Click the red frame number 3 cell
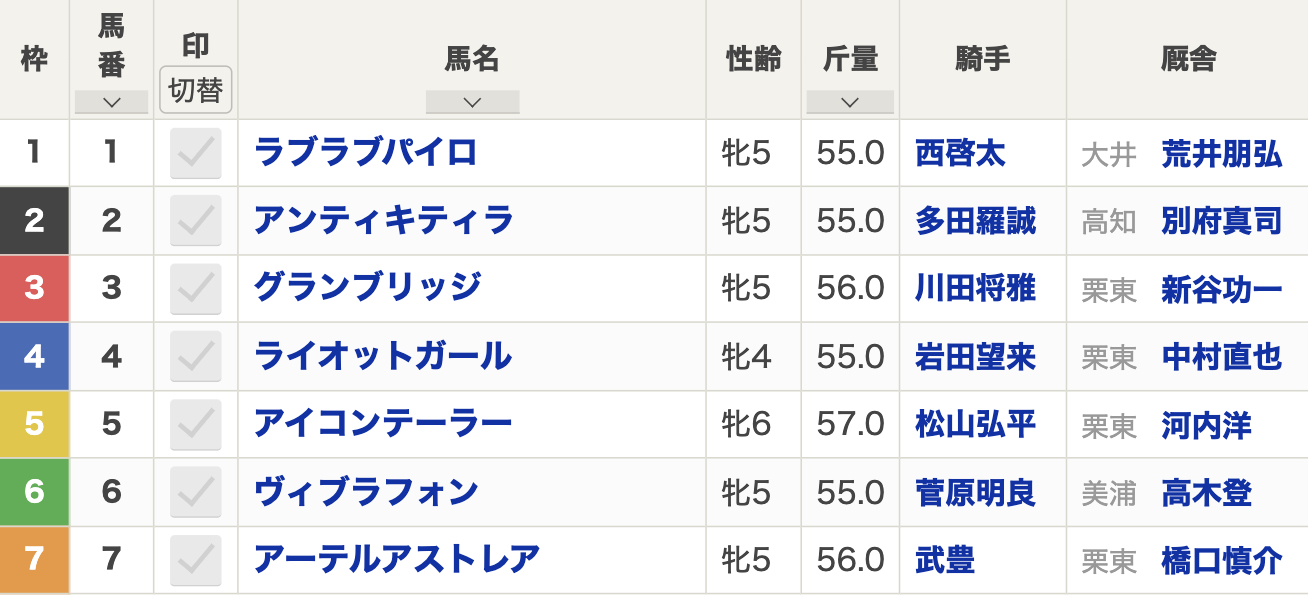This screenshot has width=1308, height=596. click(x=34, y=288)
